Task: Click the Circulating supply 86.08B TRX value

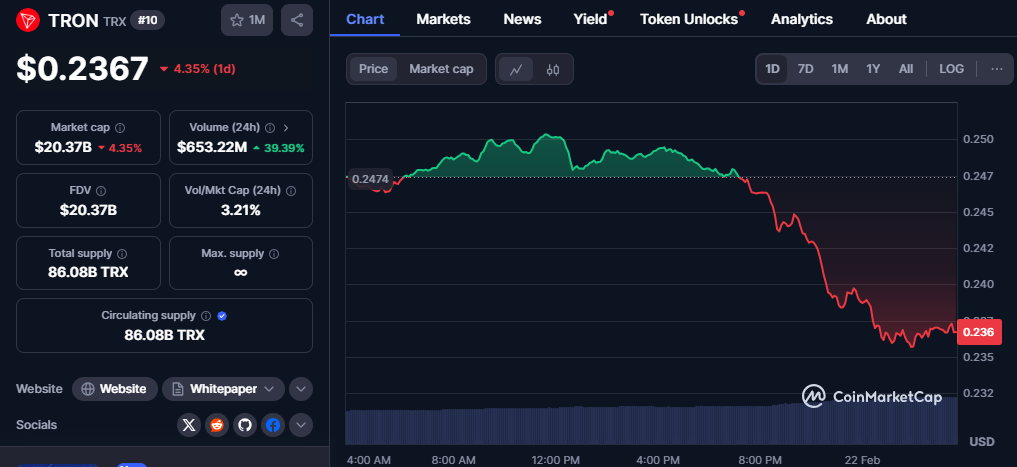Action: pos(164,335)
